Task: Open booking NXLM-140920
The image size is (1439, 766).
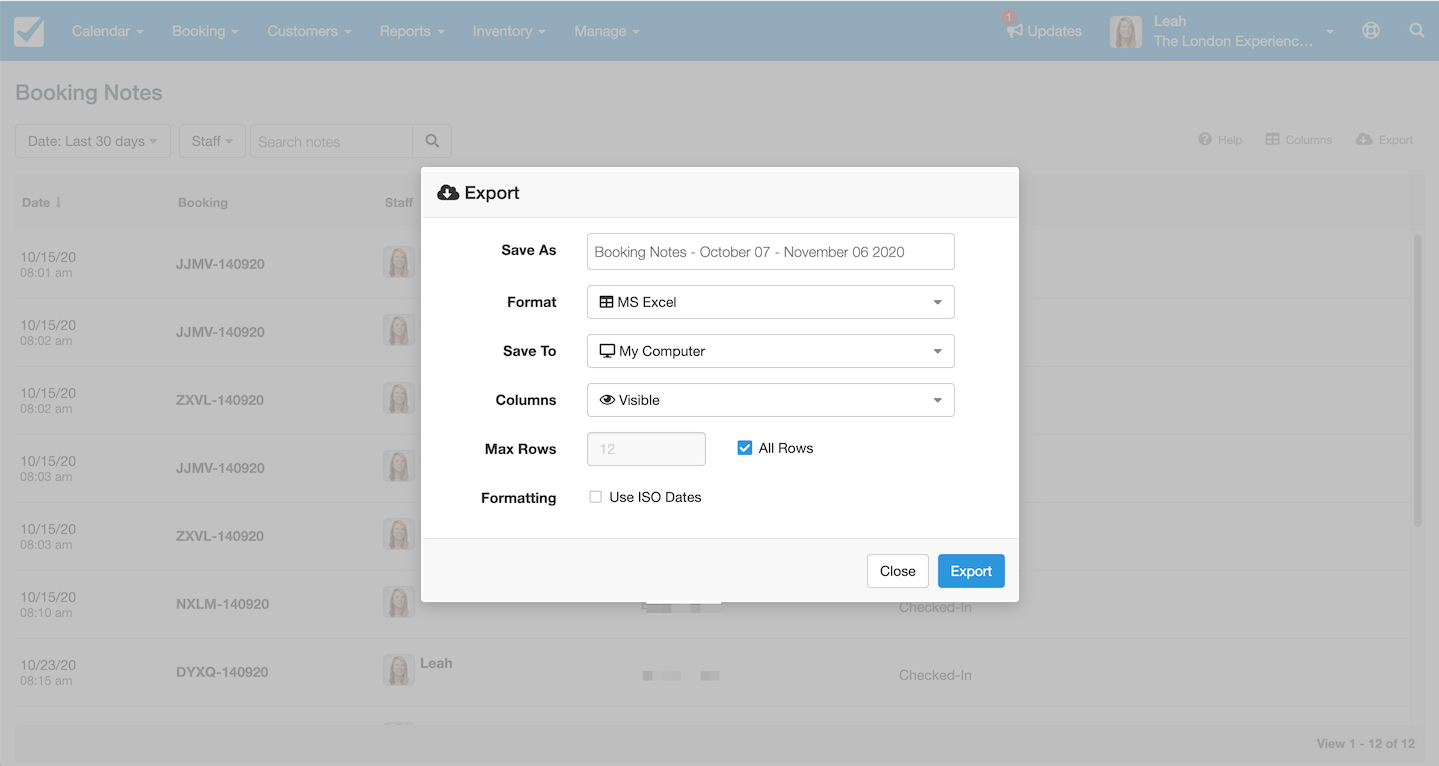Action: point(222,604)
